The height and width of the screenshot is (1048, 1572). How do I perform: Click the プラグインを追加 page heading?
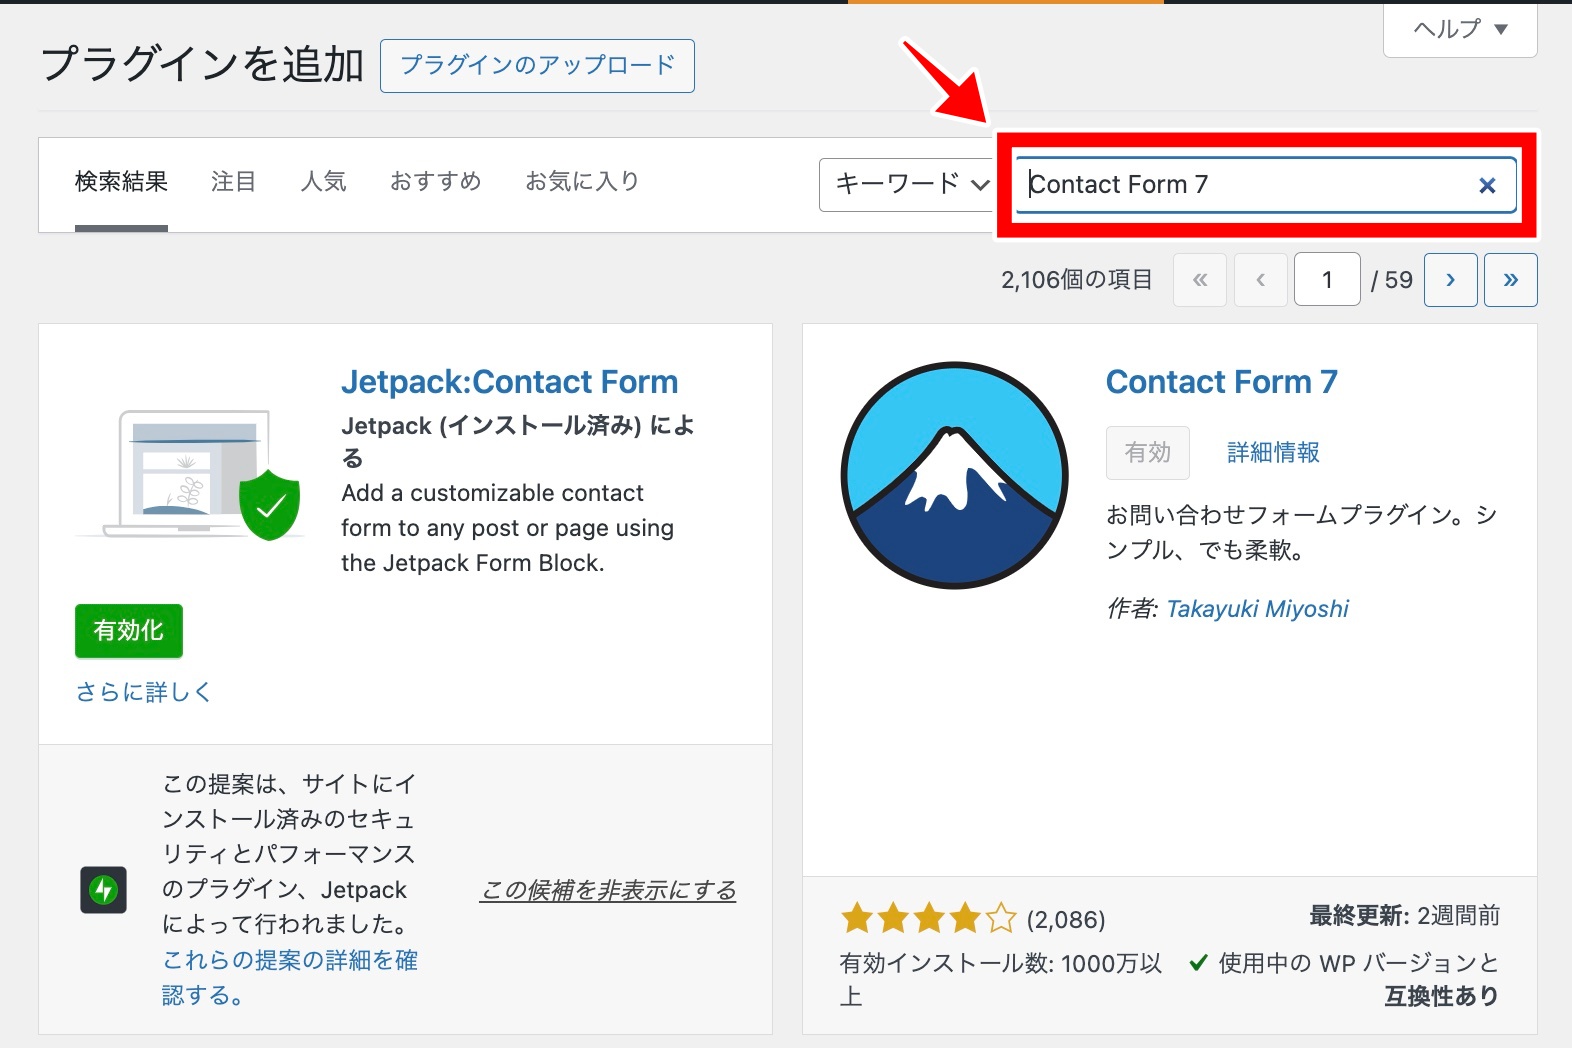[x=202, y=65]
